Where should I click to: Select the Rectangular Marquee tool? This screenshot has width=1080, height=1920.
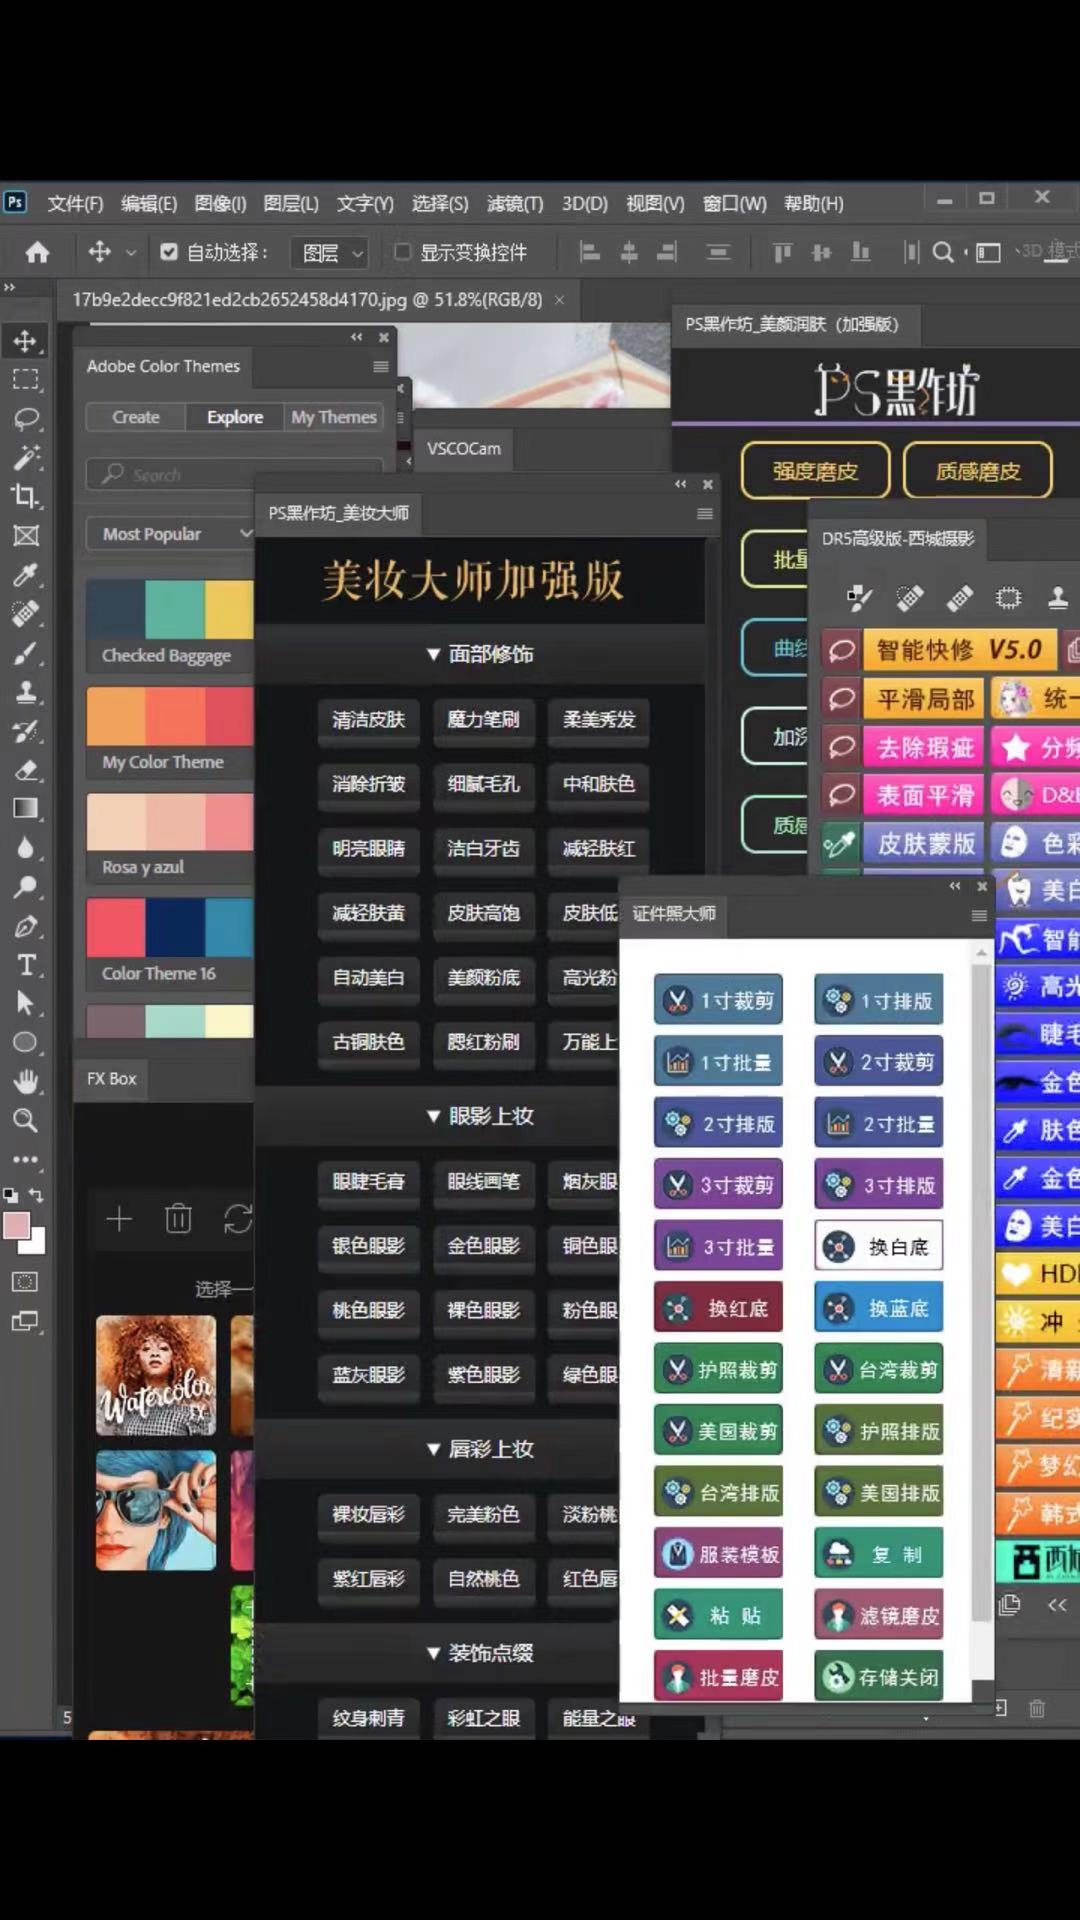pos(26,379)
